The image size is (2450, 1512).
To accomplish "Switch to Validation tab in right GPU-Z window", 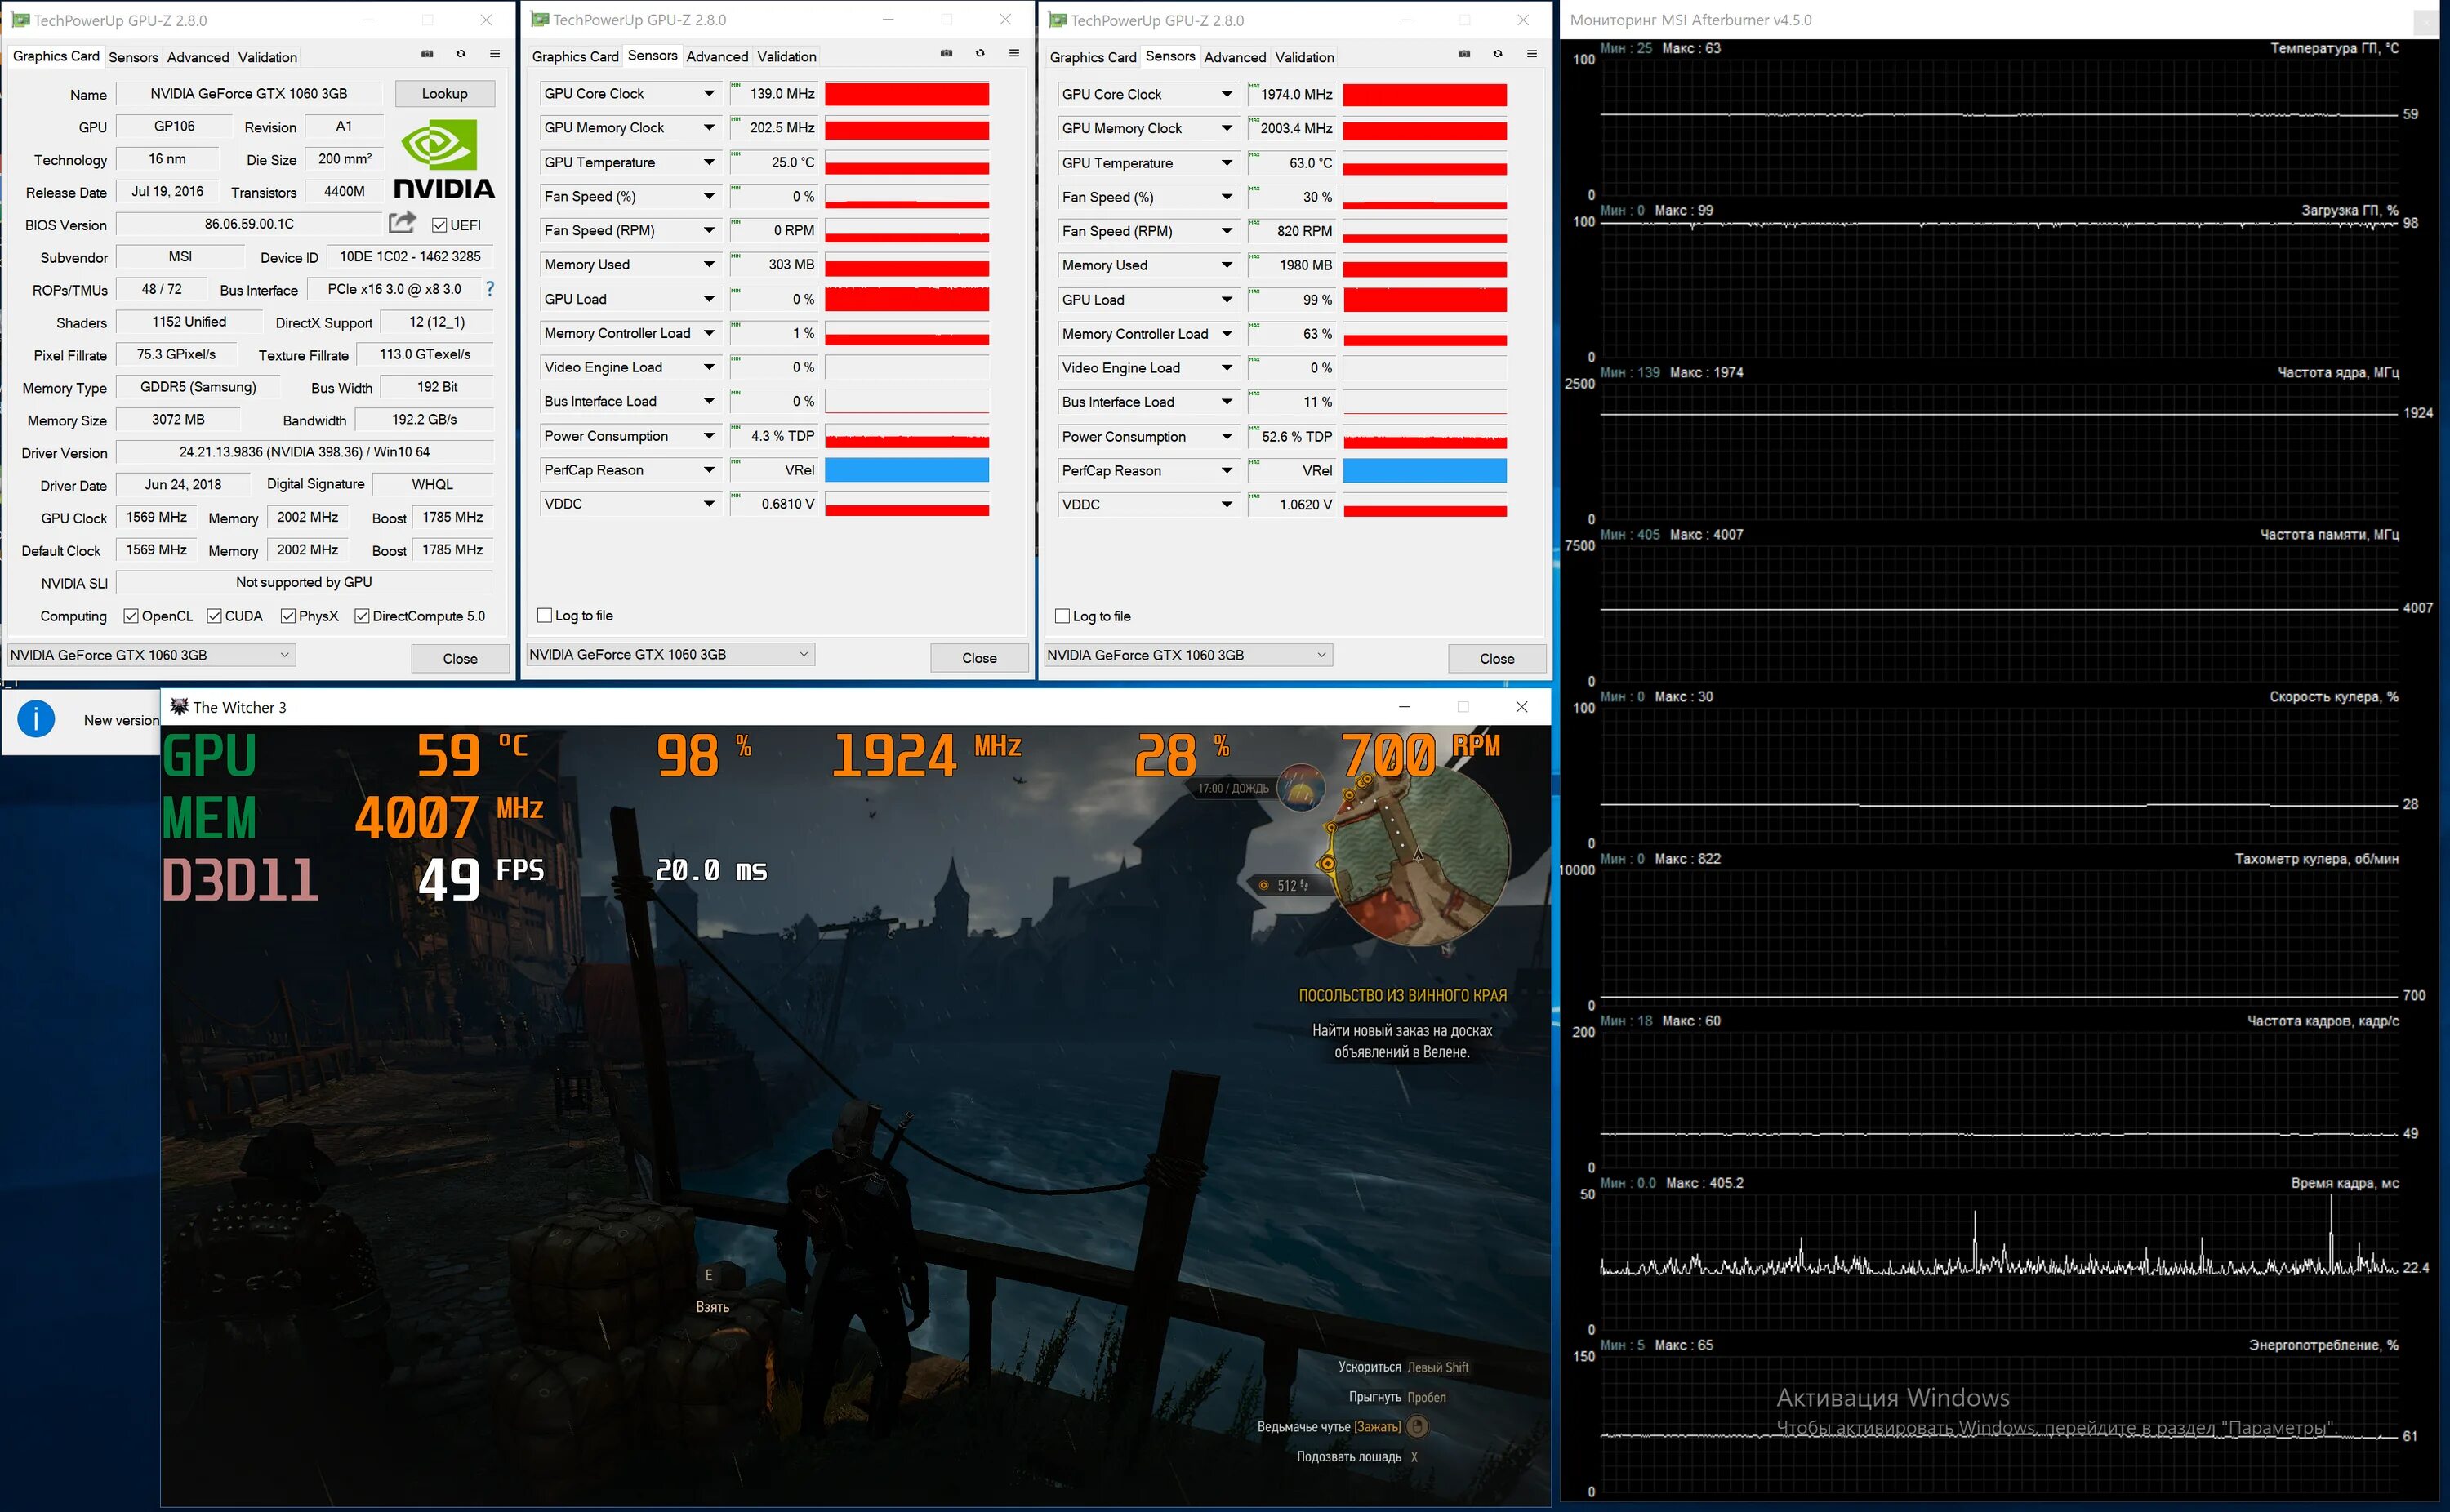I will coord(1305,57).
